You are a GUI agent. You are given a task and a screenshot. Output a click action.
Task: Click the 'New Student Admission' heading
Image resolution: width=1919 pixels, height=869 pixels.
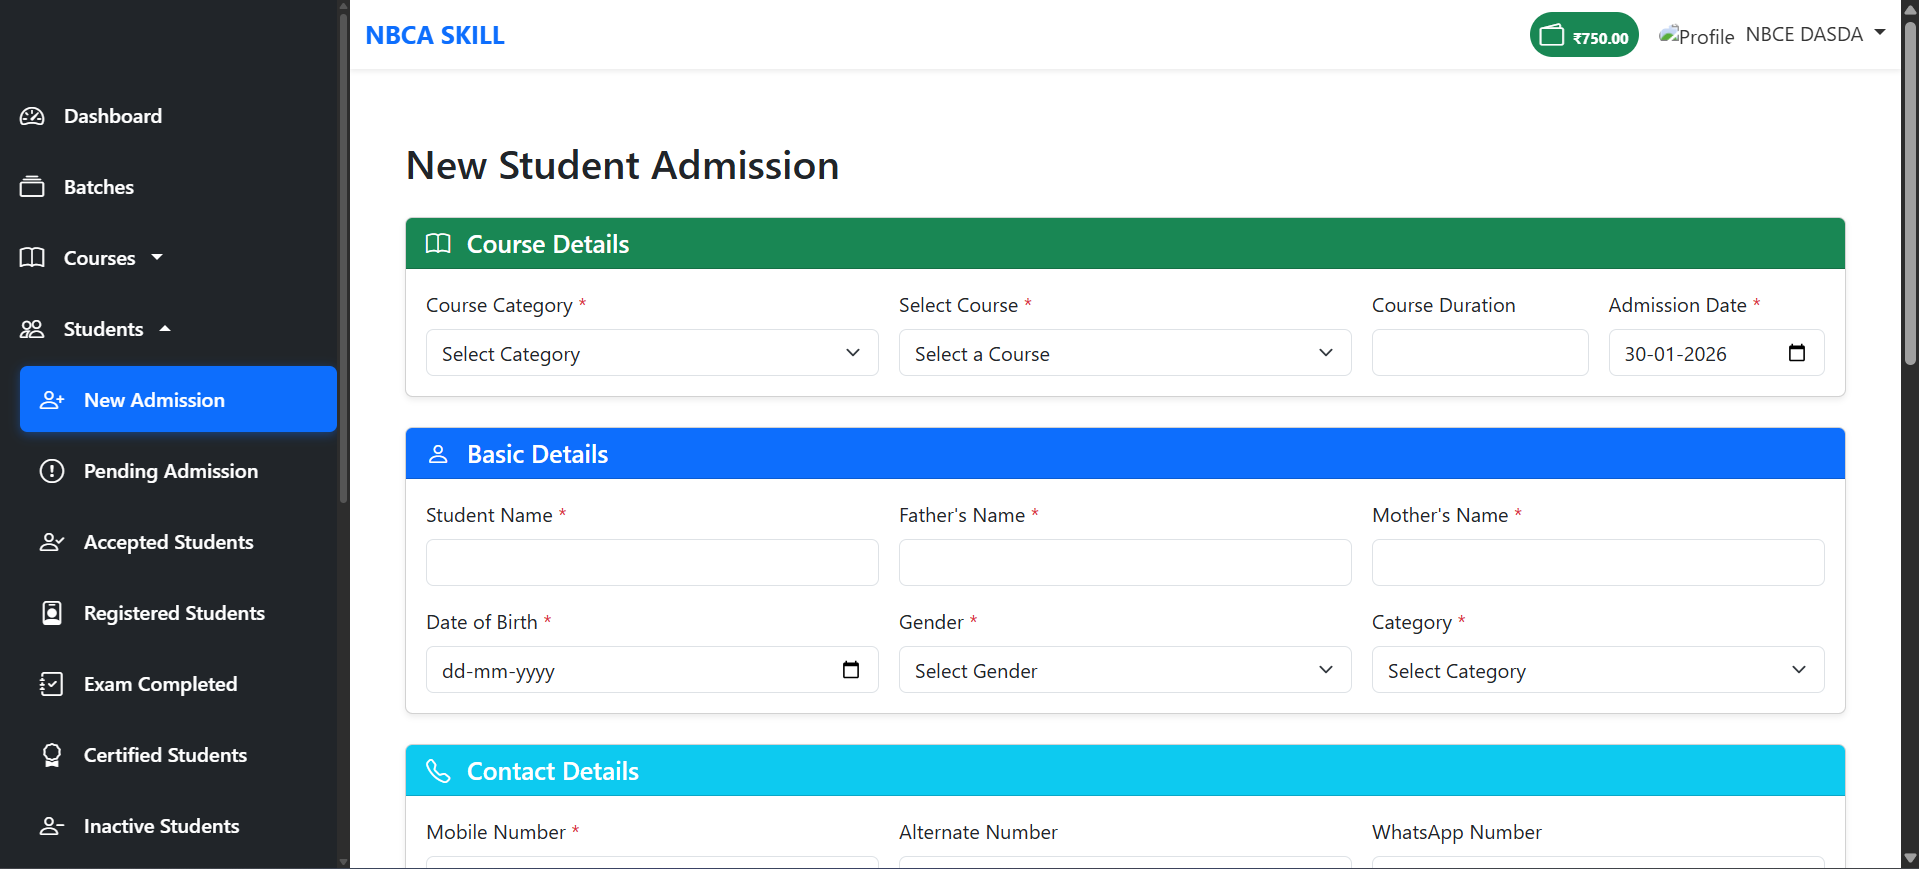[622, 165]
